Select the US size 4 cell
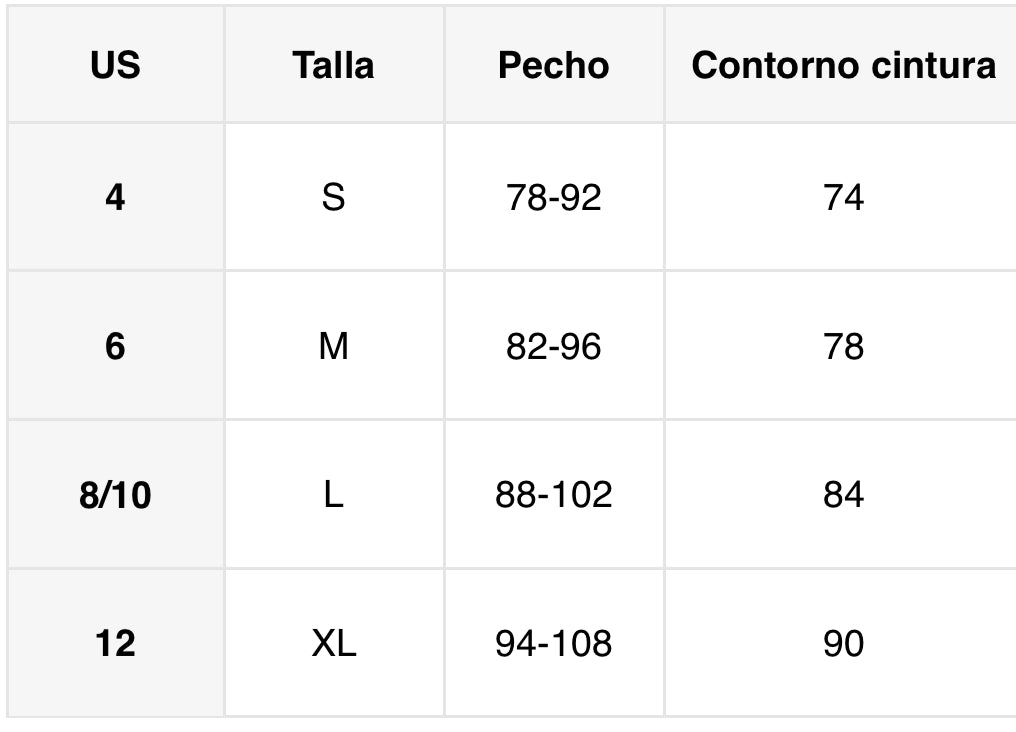This screenshot has height=732, width=1016. pyautogui.click(x=115, y=197)
